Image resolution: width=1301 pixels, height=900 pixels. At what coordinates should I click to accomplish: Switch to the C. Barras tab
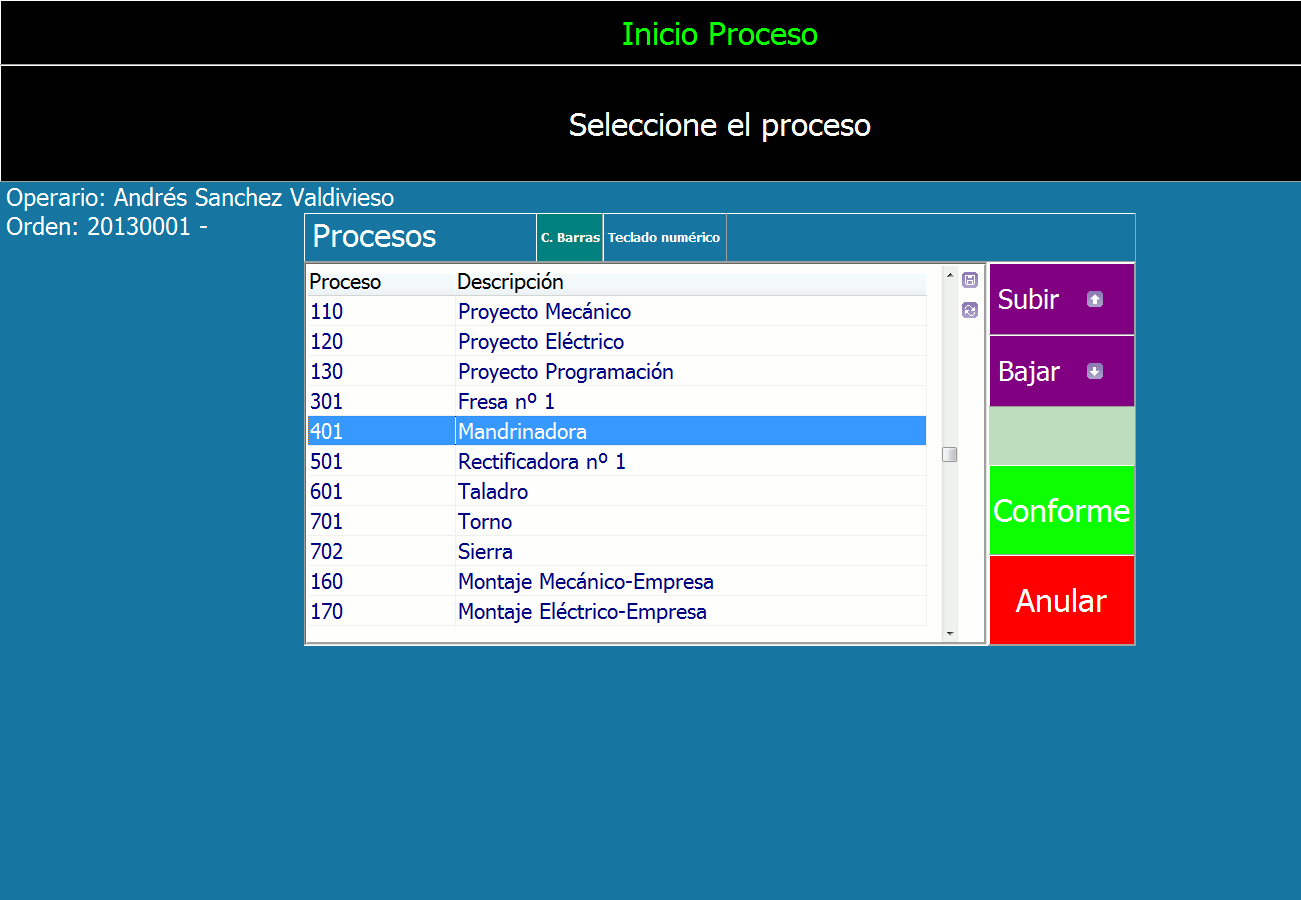[x=570, y=238]
